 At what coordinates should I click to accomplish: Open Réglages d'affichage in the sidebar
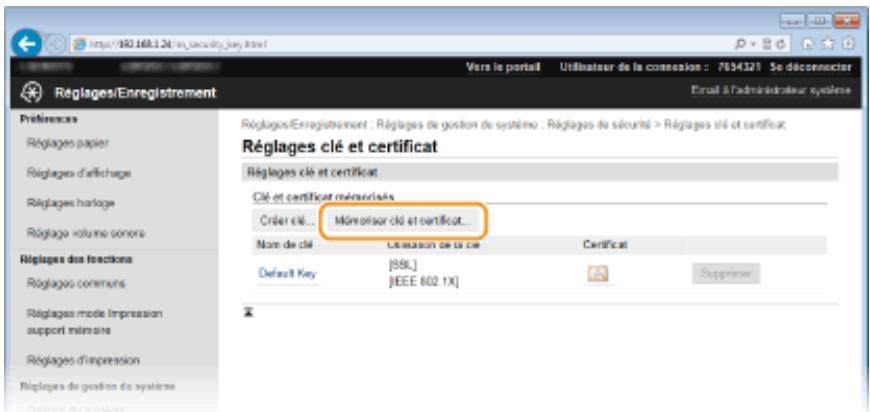pos(79,174)
